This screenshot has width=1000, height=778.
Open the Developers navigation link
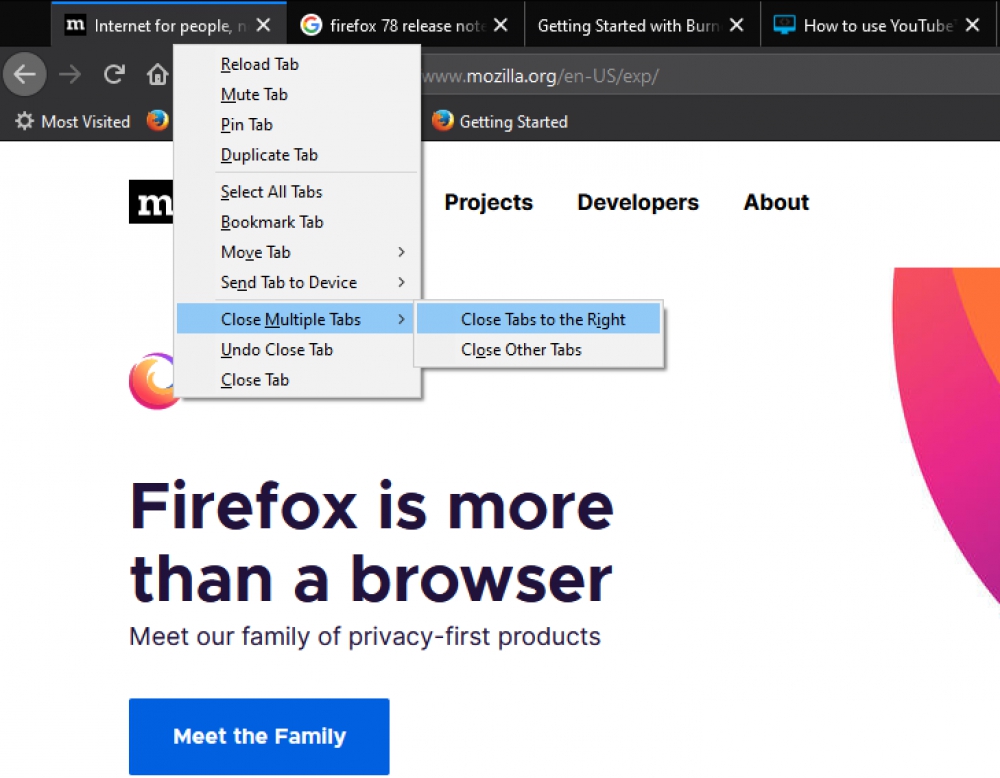(x=638, y=202)
